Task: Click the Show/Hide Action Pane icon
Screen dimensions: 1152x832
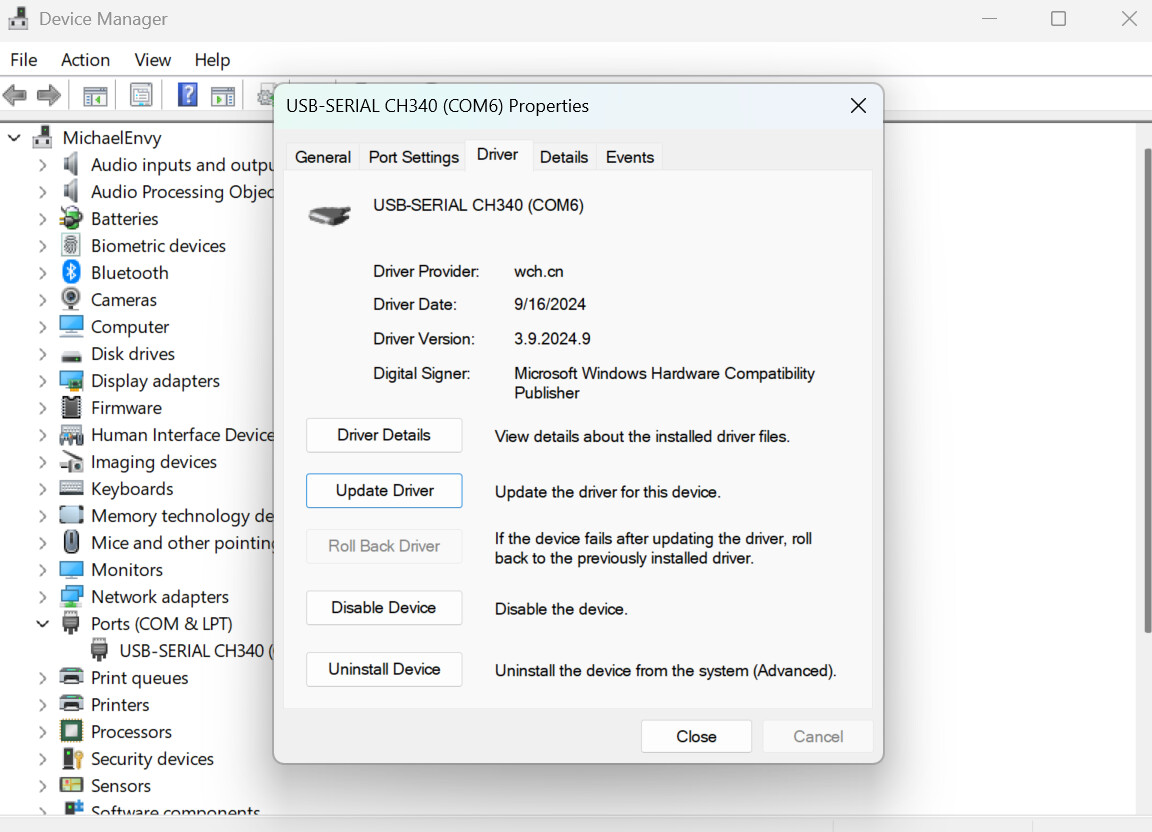Action: tap(223, 95)
